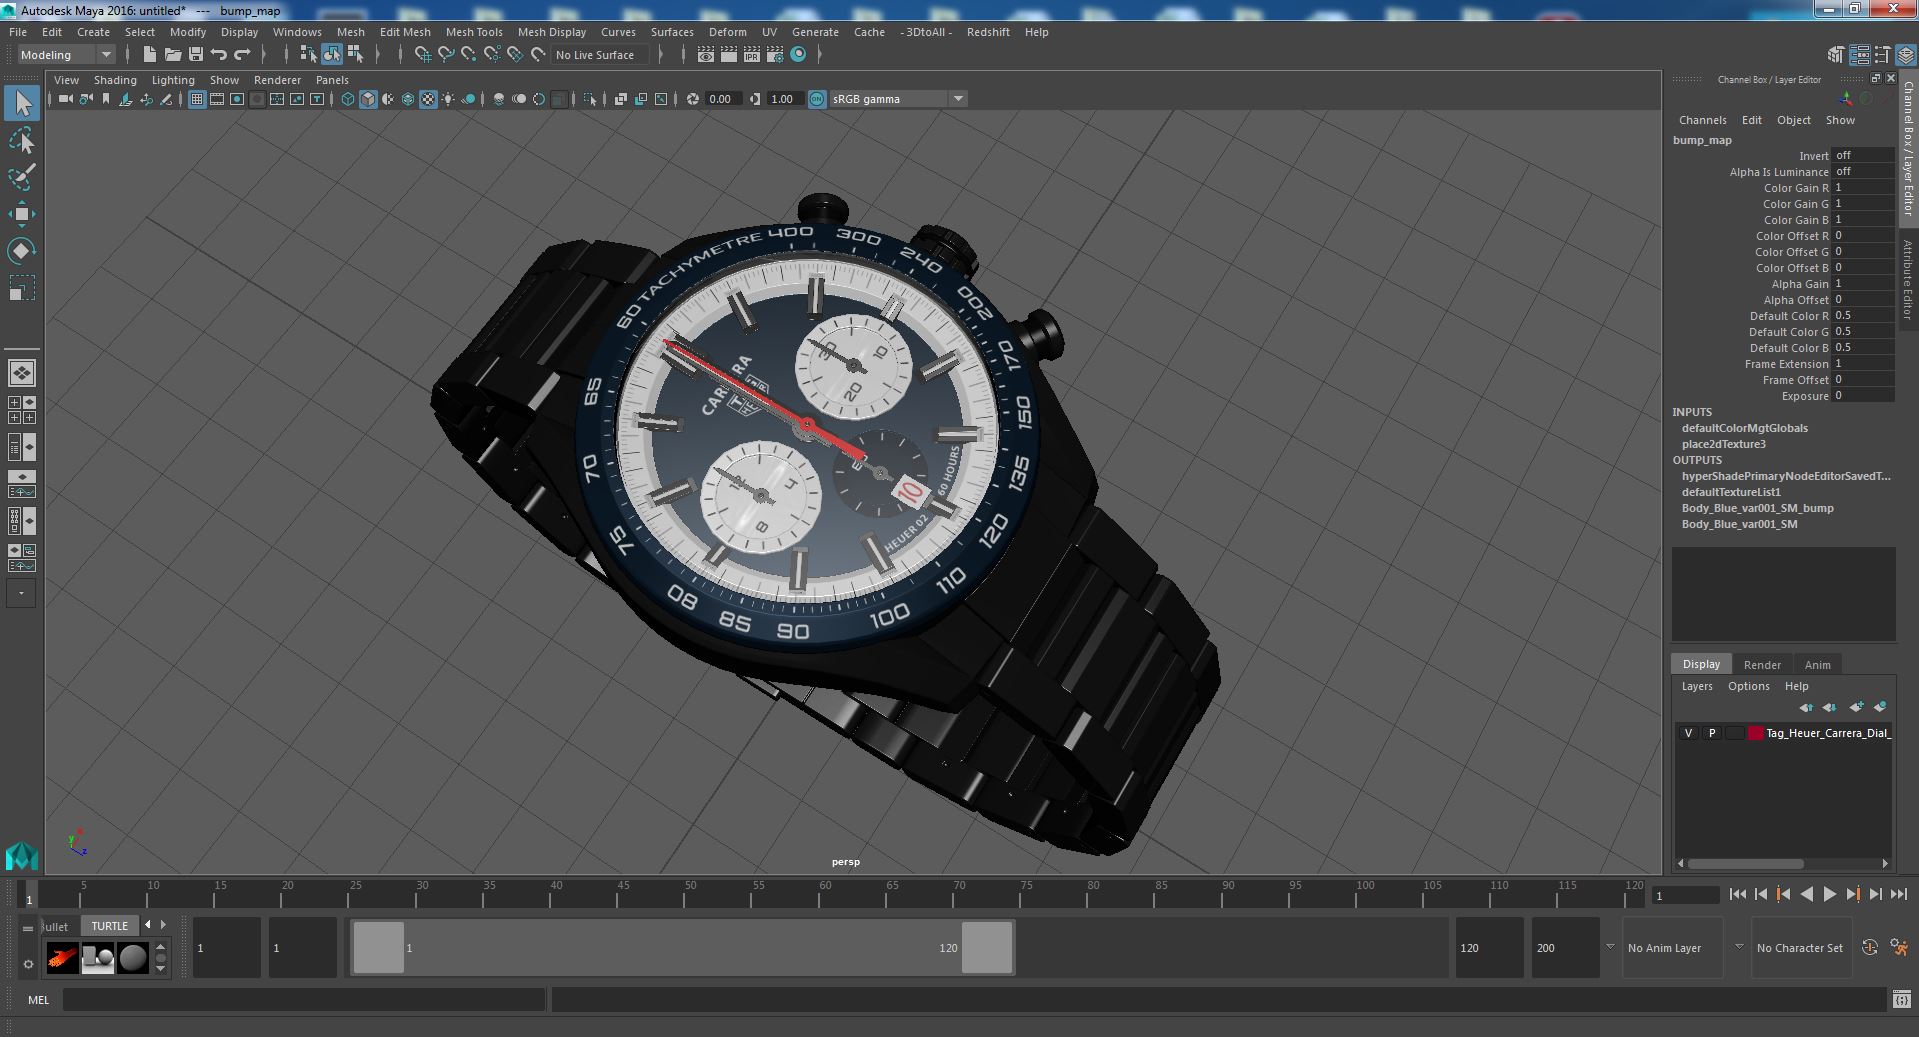Screen dimensions: 1919x1037
Task: Toggle layer visibility V box
Action: click(1689, 733)
